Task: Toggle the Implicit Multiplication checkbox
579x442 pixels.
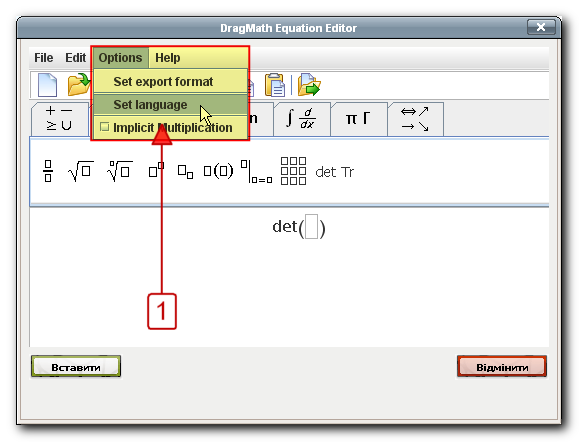Action: (105, 127)
